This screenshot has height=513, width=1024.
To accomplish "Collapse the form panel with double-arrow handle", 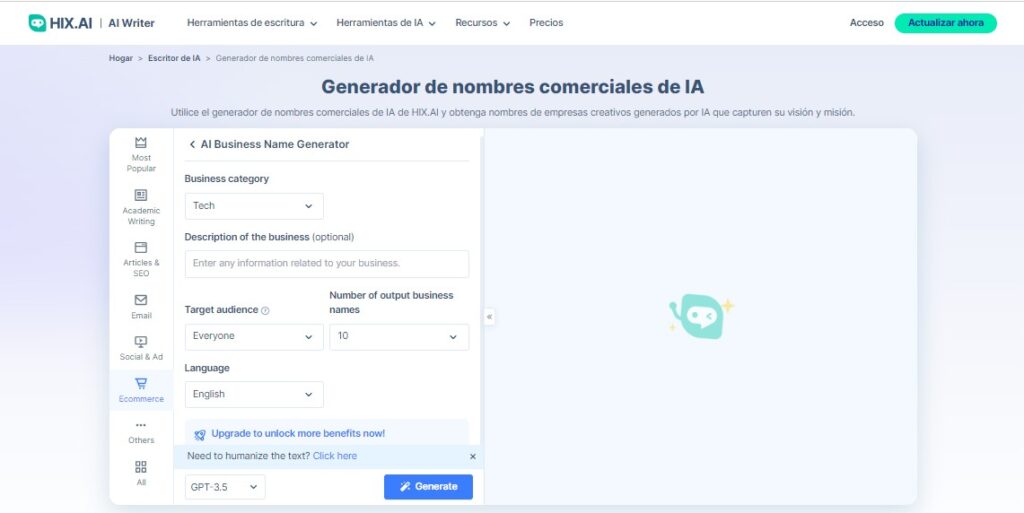I will [489, 317].
